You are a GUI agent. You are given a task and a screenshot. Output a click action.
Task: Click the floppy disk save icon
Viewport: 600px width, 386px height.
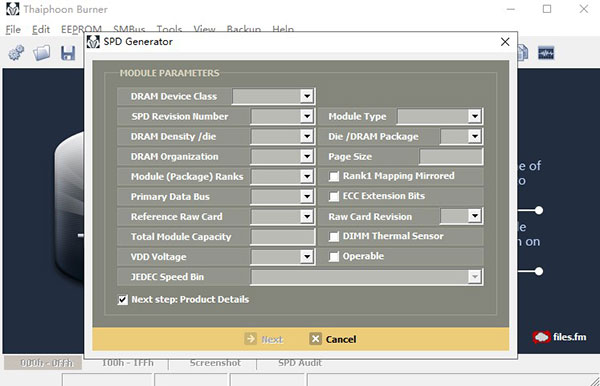68,53
